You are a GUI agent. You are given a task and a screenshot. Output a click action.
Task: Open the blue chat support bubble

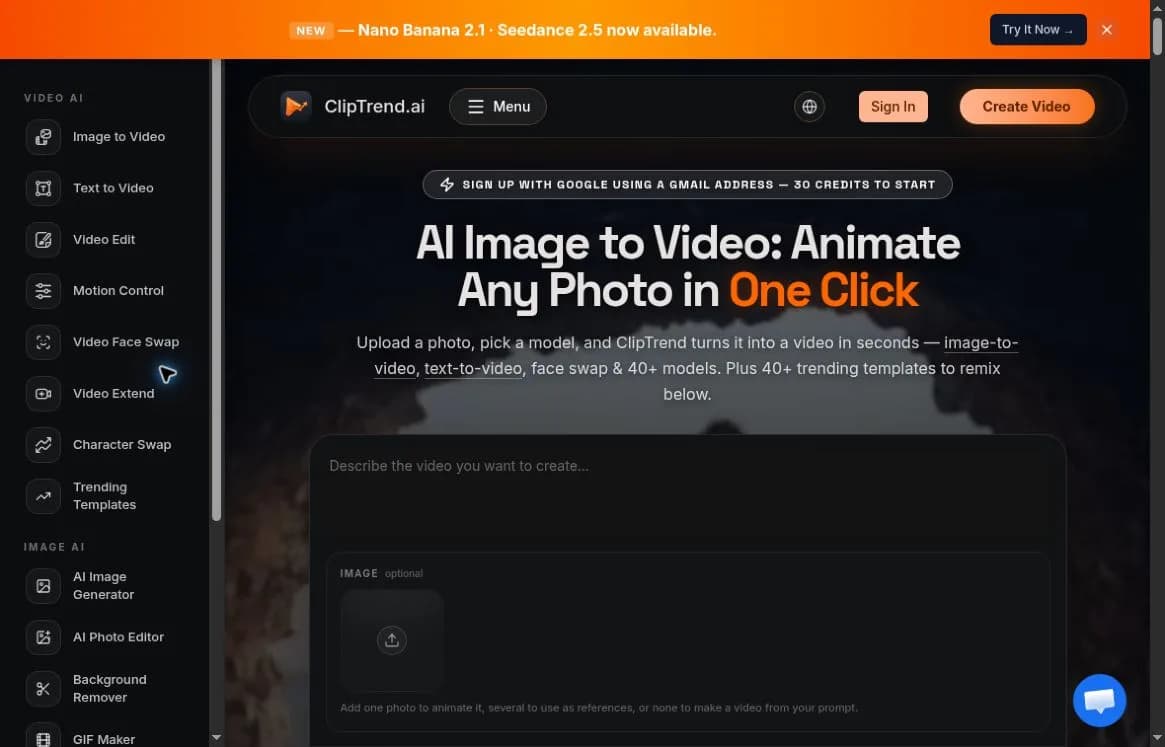1099,700
